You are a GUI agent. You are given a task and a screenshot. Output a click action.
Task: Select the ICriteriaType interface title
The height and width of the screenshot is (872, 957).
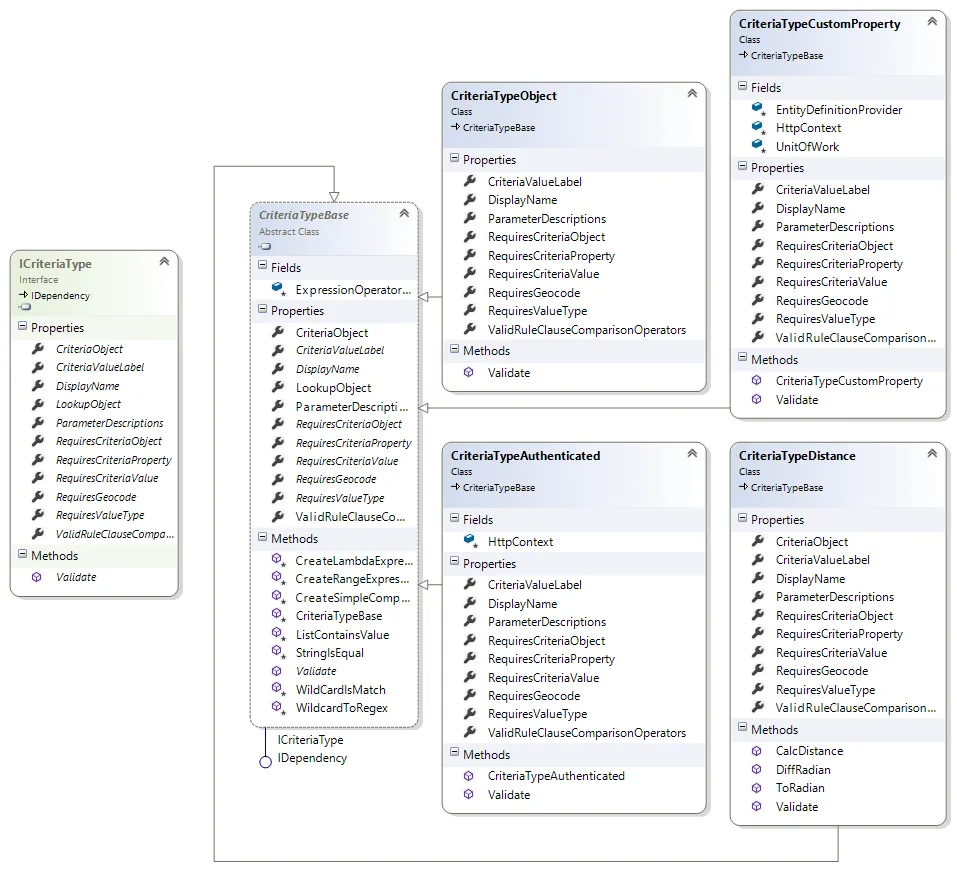tap(56, 264)
